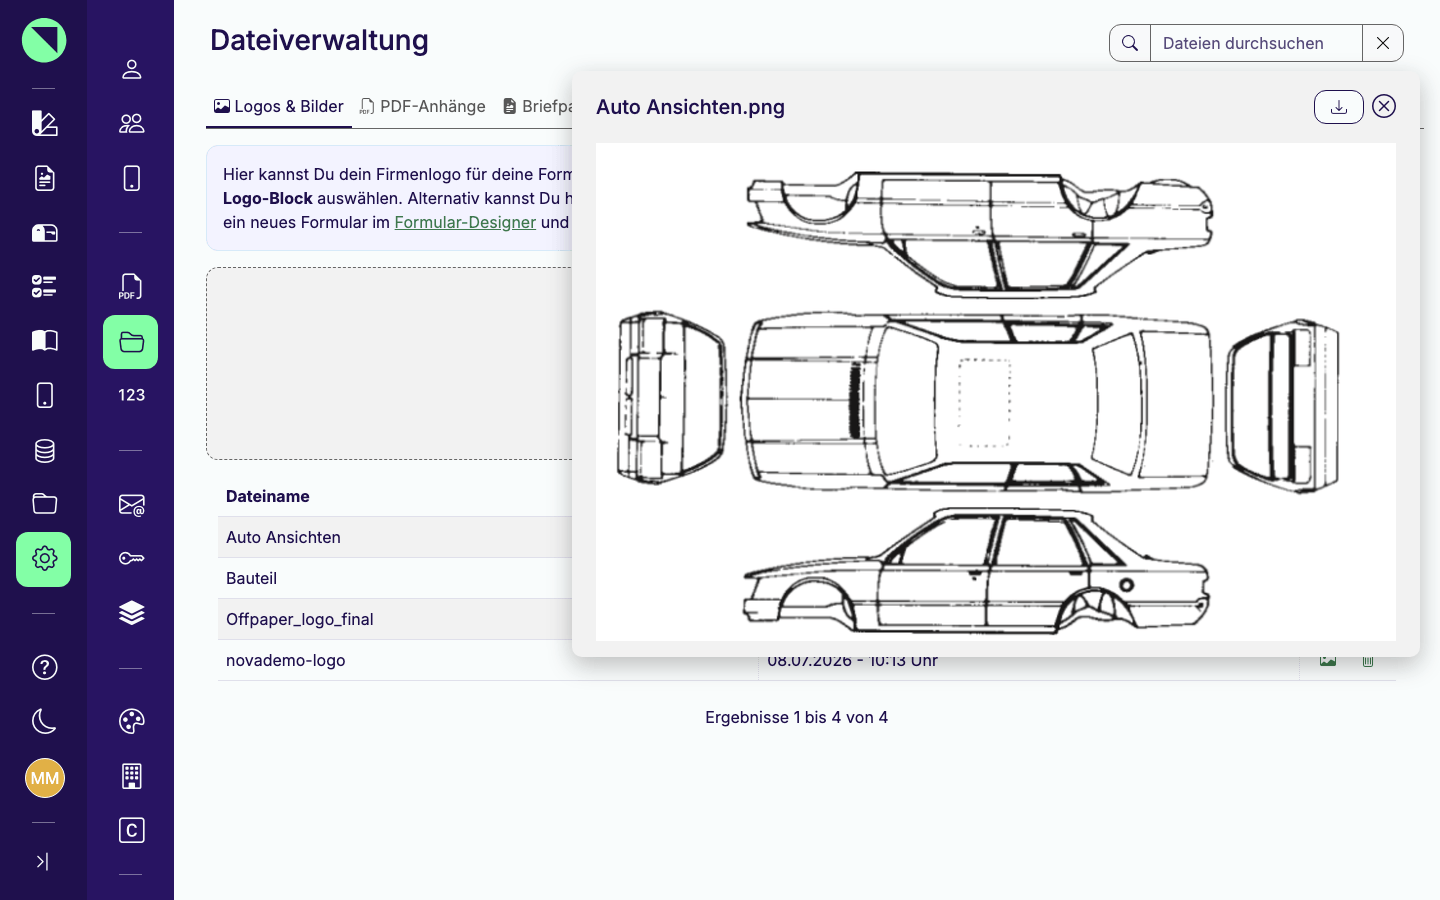This screenshot has height=900, width=1440.
Task: Open the mobile device icon in submenu
Action: [x=131, y=178]
